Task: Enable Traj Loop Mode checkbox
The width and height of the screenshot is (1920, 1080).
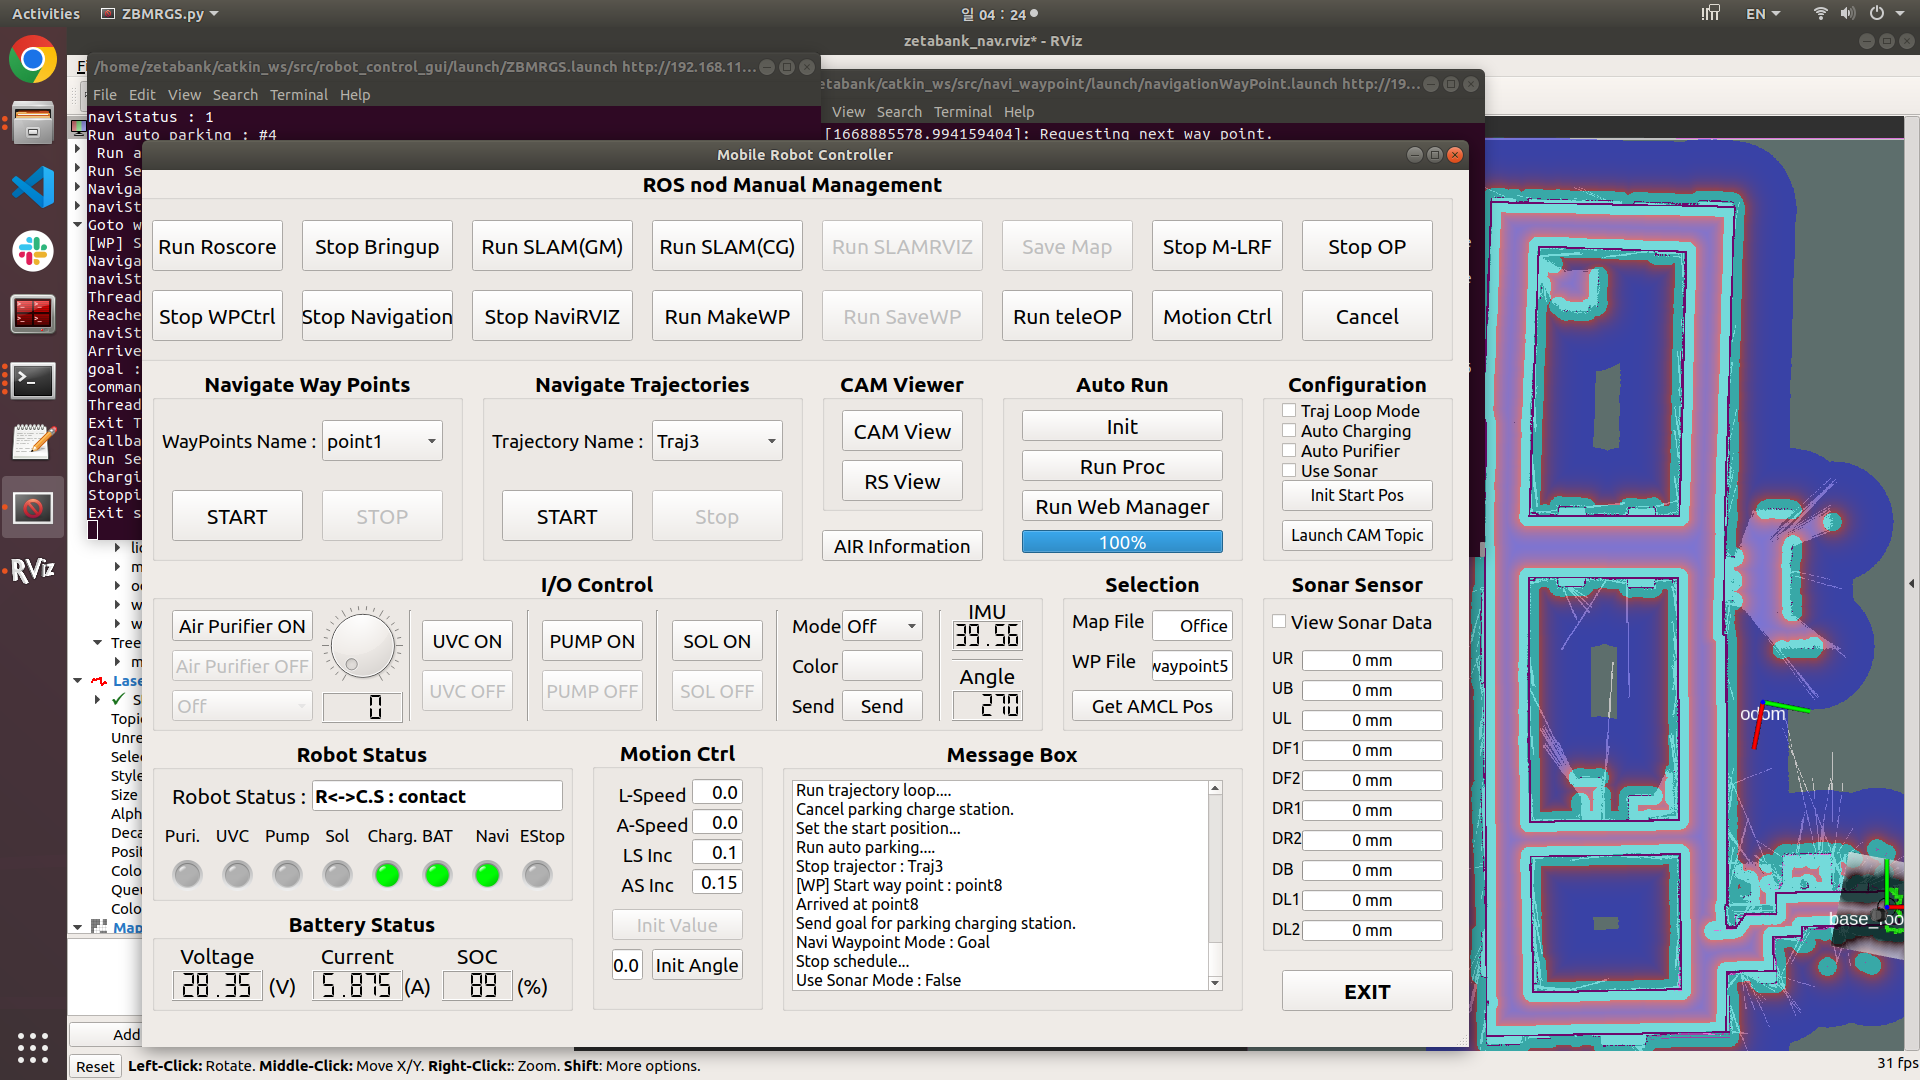Action: tap(1290, 411)
